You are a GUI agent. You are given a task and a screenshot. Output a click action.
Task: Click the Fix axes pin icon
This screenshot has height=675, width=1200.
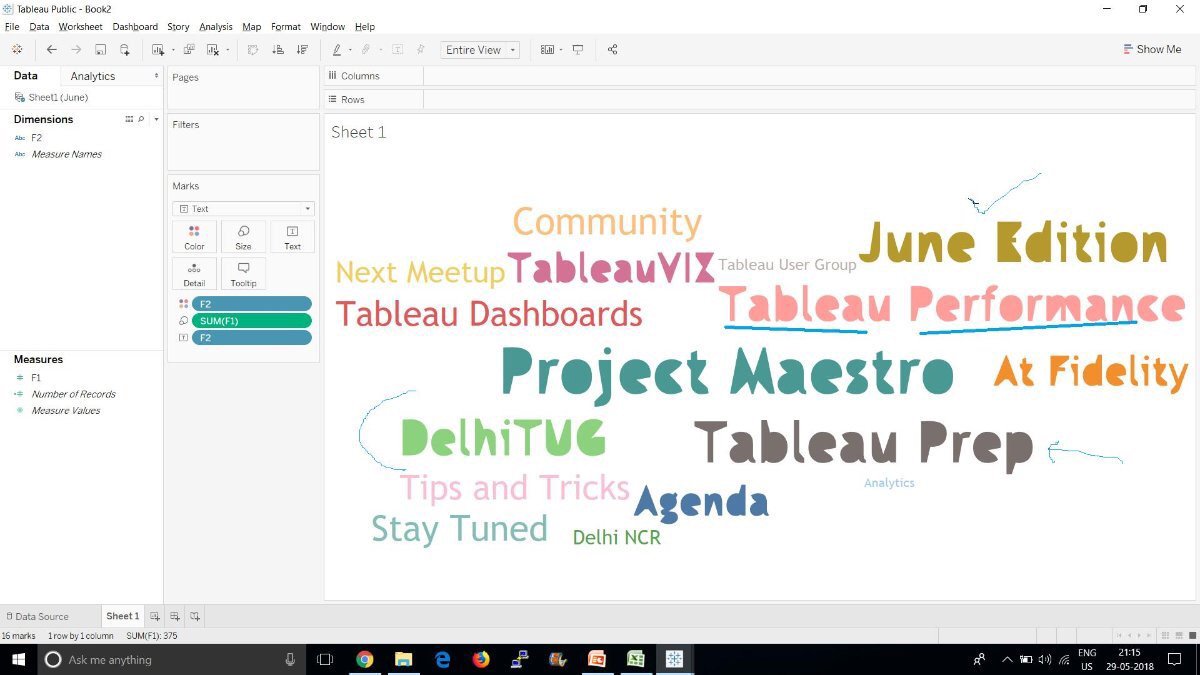(x=420, y=49)
